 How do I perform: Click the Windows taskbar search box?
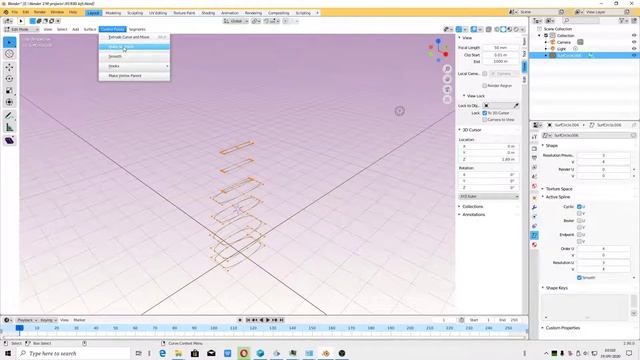coord(73,353)
